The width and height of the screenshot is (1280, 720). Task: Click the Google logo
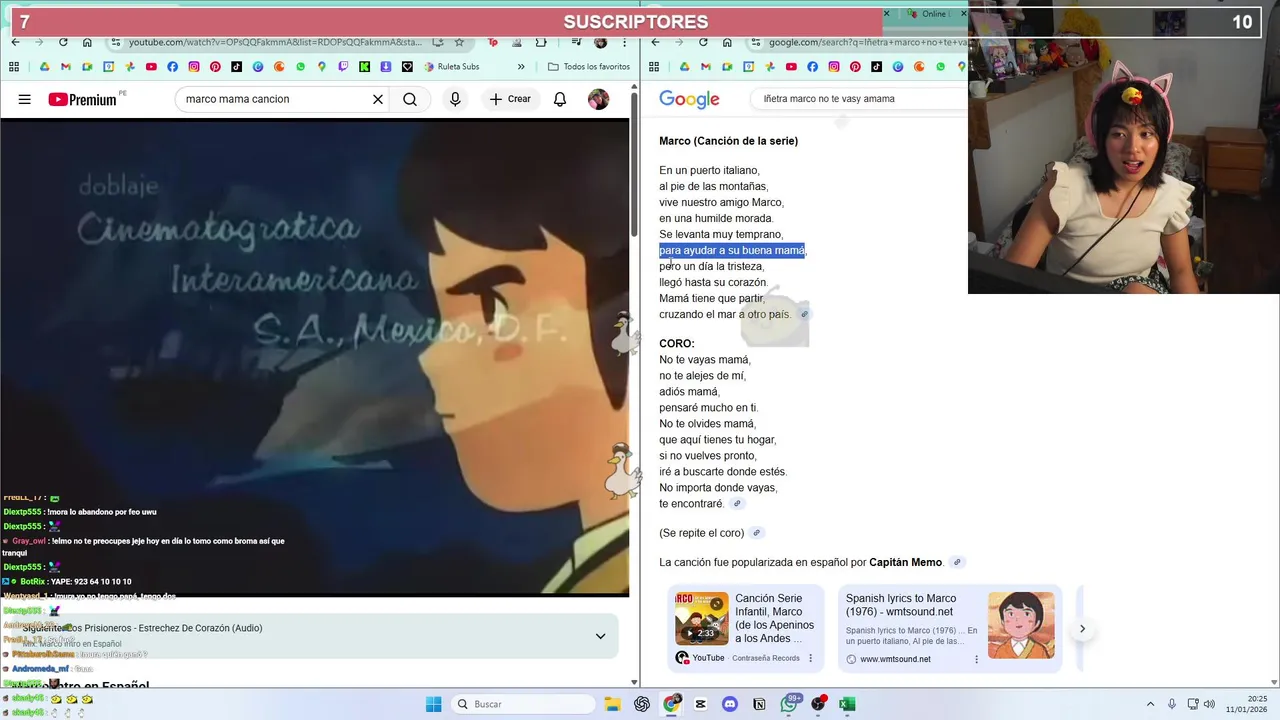click(x=689, y=99)
